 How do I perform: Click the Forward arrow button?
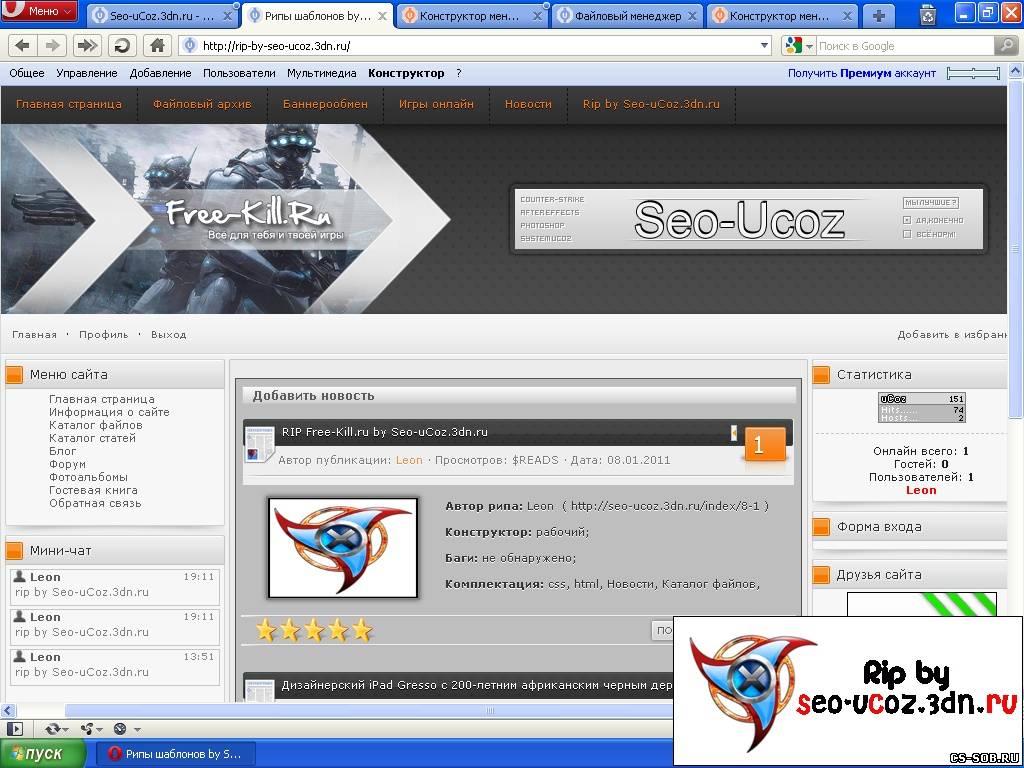pos(51,45)
